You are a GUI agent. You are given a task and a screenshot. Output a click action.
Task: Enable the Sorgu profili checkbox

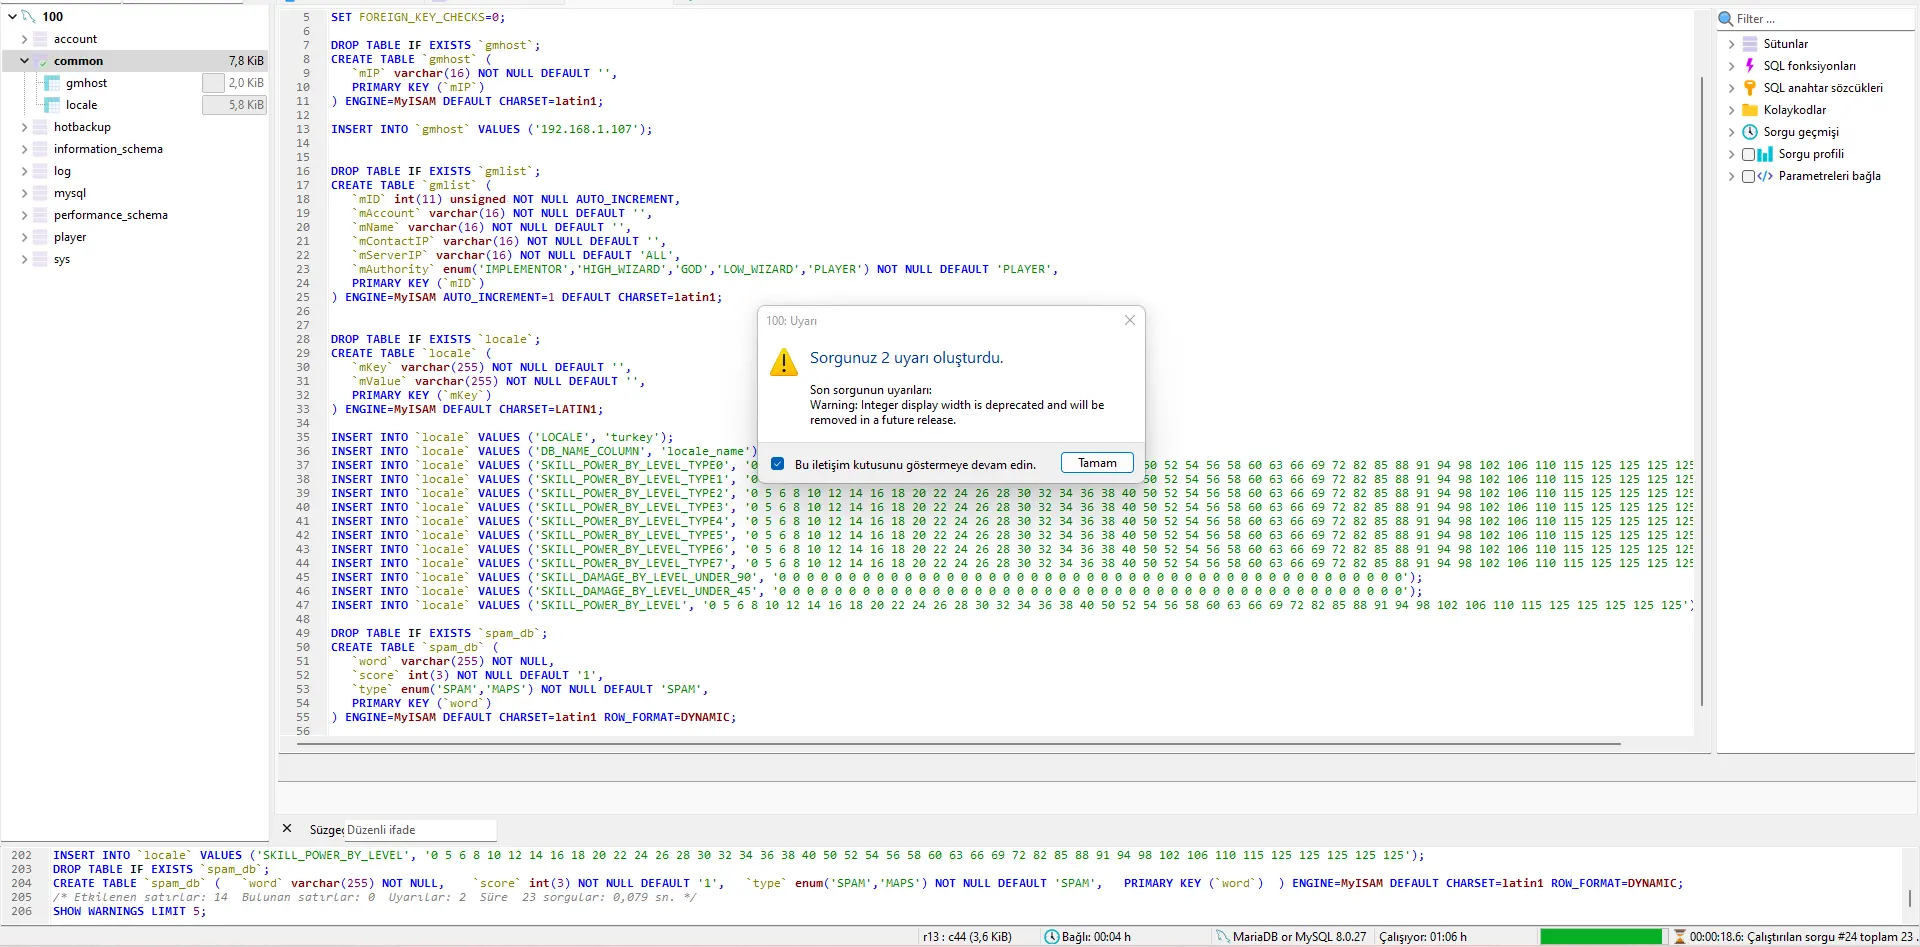(x=1748, y=154)
